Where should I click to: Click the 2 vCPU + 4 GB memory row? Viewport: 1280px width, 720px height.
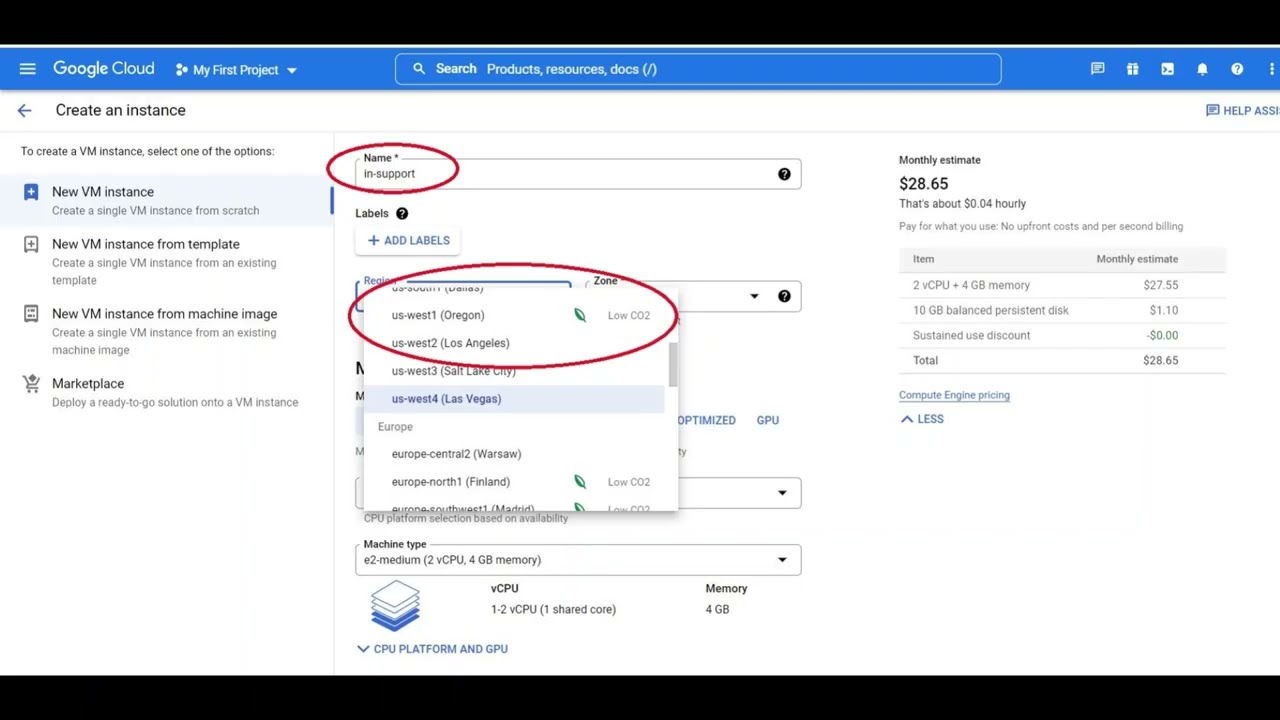point(1062,285)
